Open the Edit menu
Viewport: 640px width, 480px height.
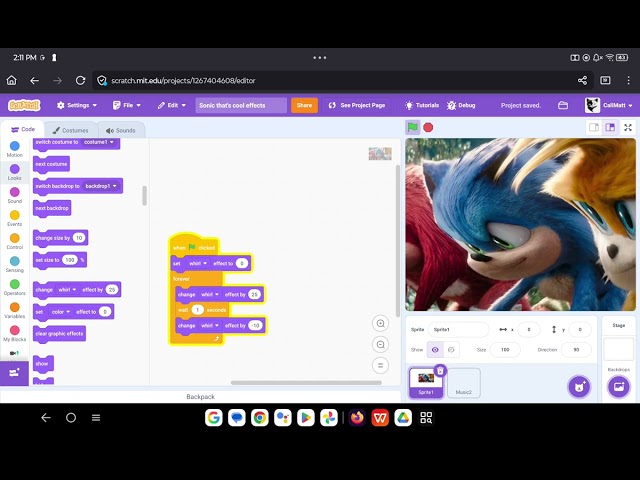point(172,105)
